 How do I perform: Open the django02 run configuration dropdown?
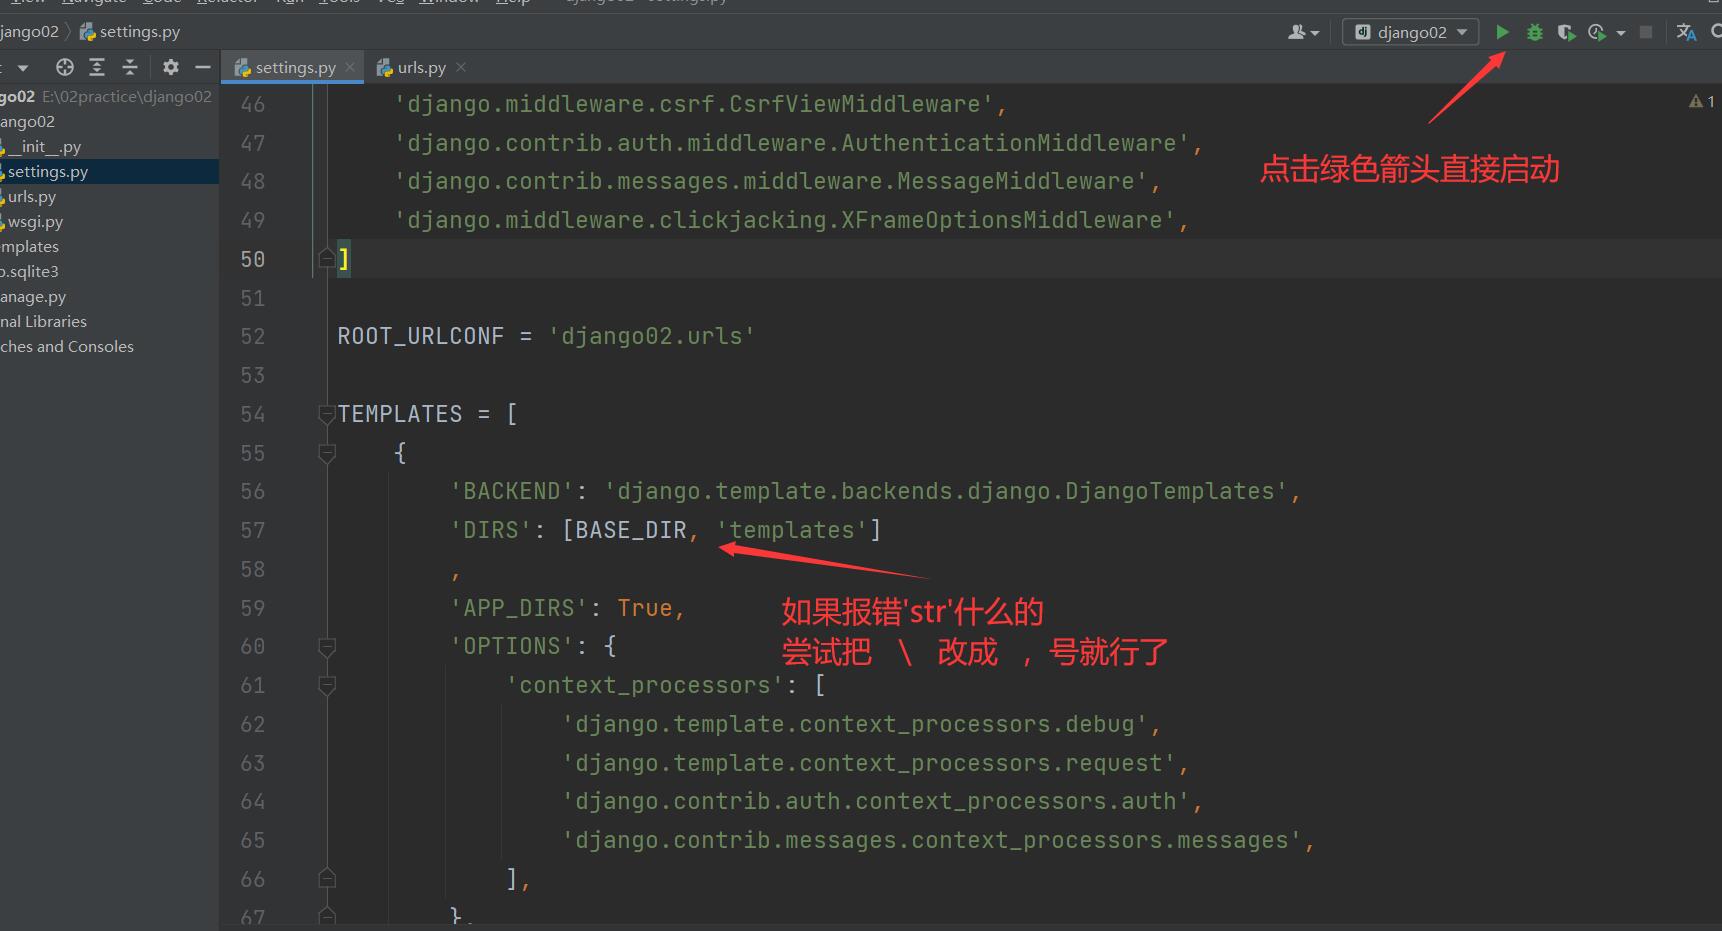pos(1410,32)
